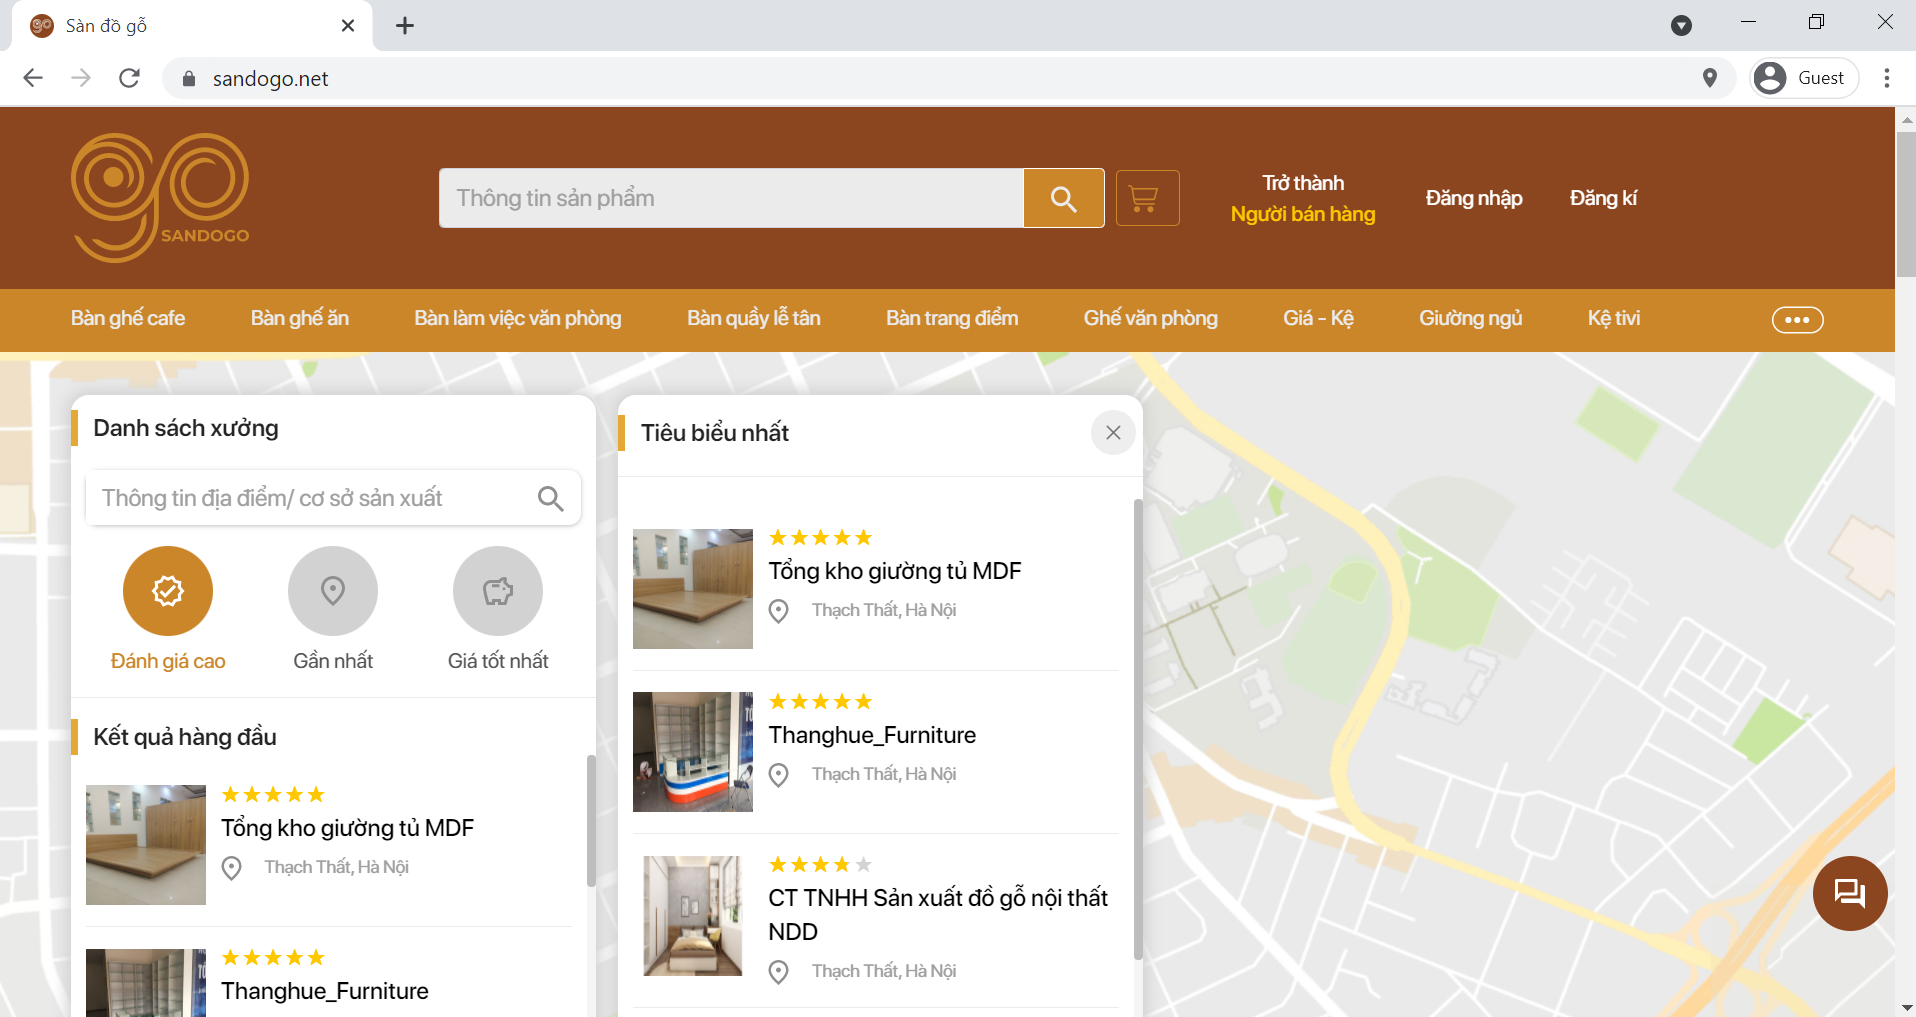Open Bàn làm việc văn phòng category
Screen dimensions: 1916x1017
tap(518, 318)
